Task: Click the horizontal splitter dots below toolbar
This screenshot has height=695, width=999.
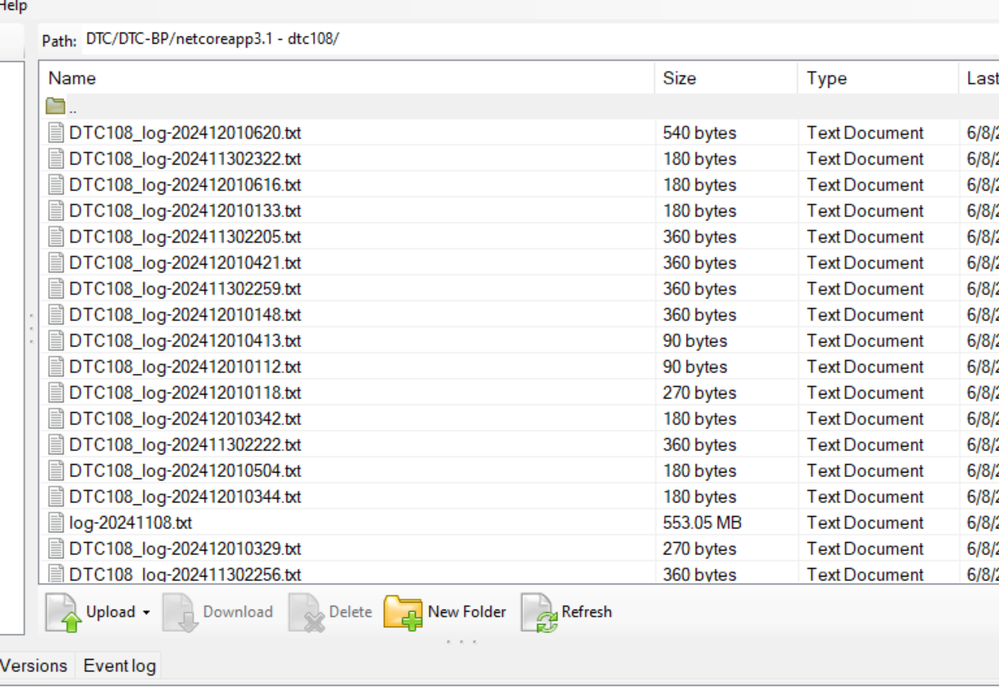Action: [x=461, y=642]
